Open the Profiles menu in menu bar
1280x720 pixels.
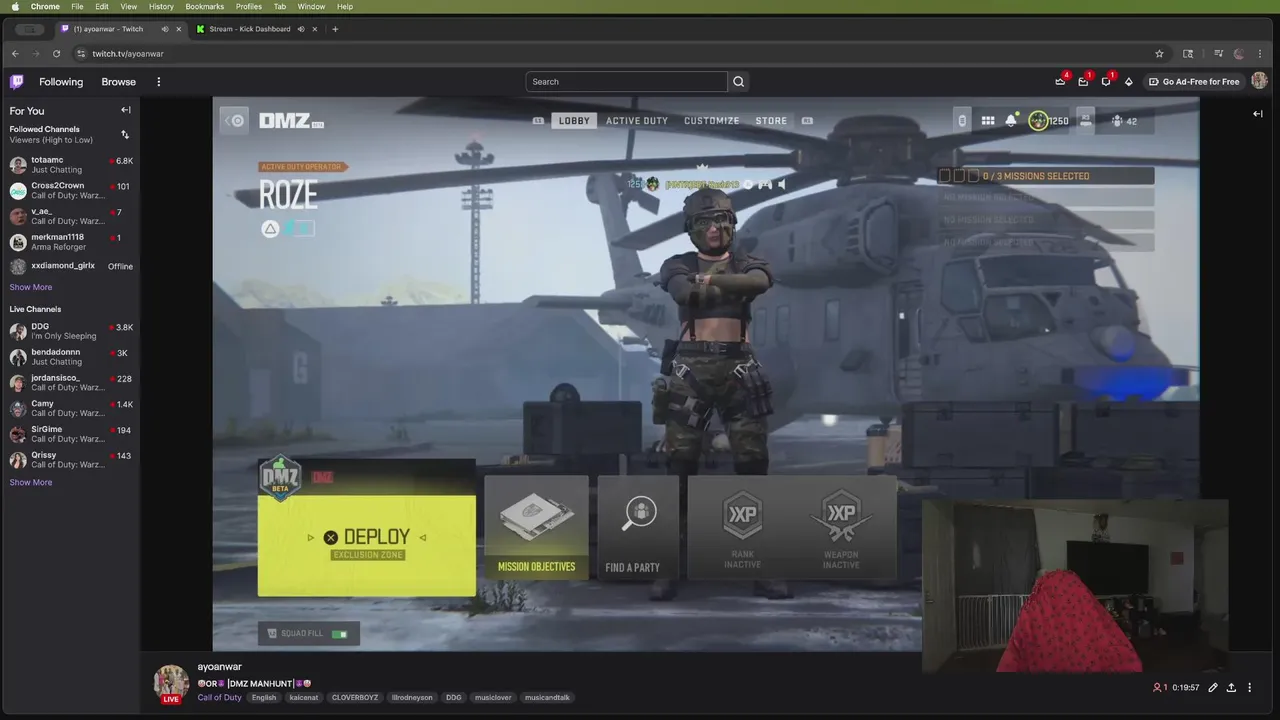tap(248, 6)
